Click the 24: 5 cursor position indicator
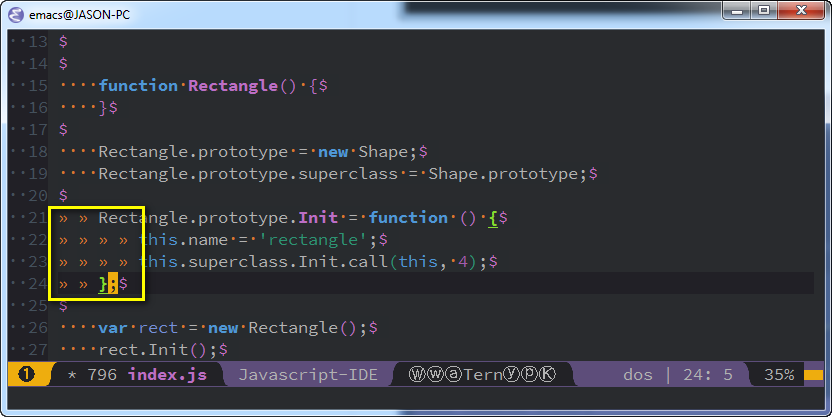Image resolution: width=832 pixels, height=417 pixels. [x=708, y=375]
